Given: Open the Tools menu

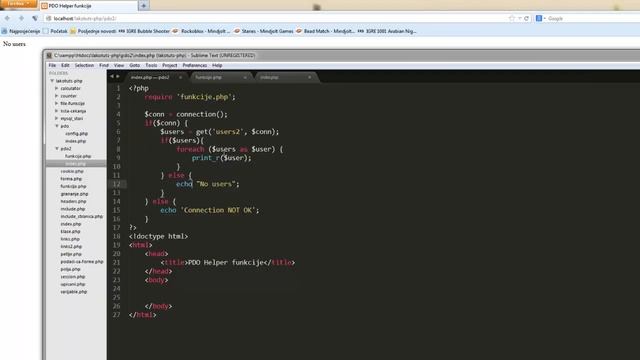Looking at the screenshot, I should coord(151,65).
